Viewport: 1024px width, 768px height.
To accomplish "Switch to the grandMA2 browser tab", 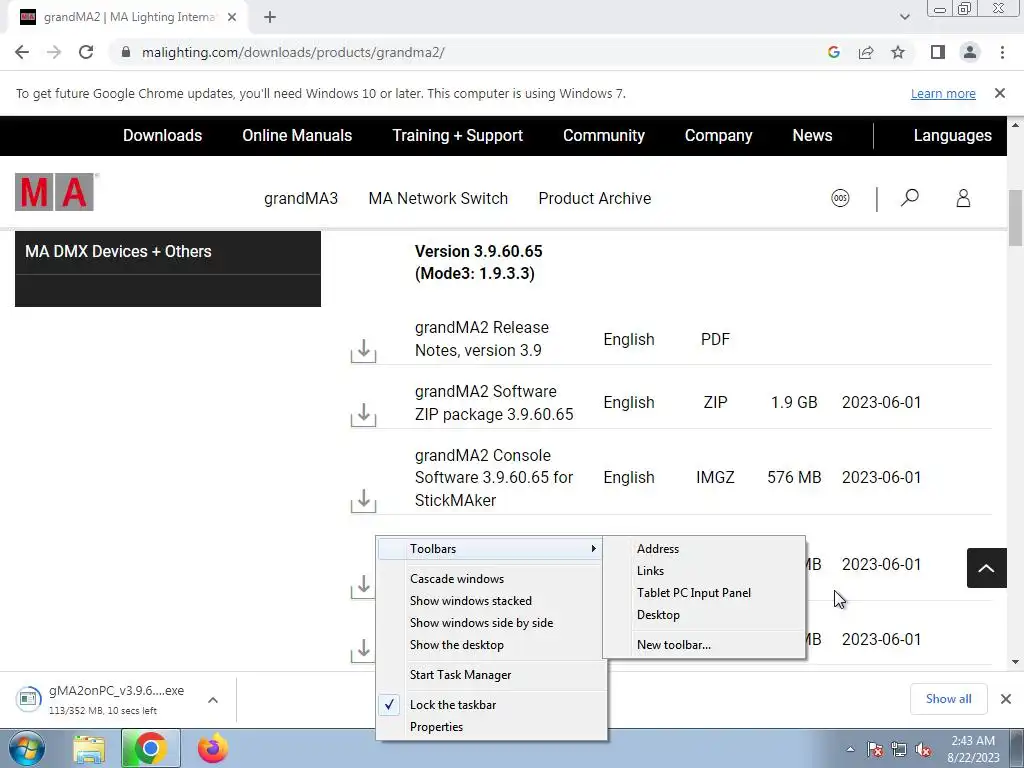I will click(128, 18).
